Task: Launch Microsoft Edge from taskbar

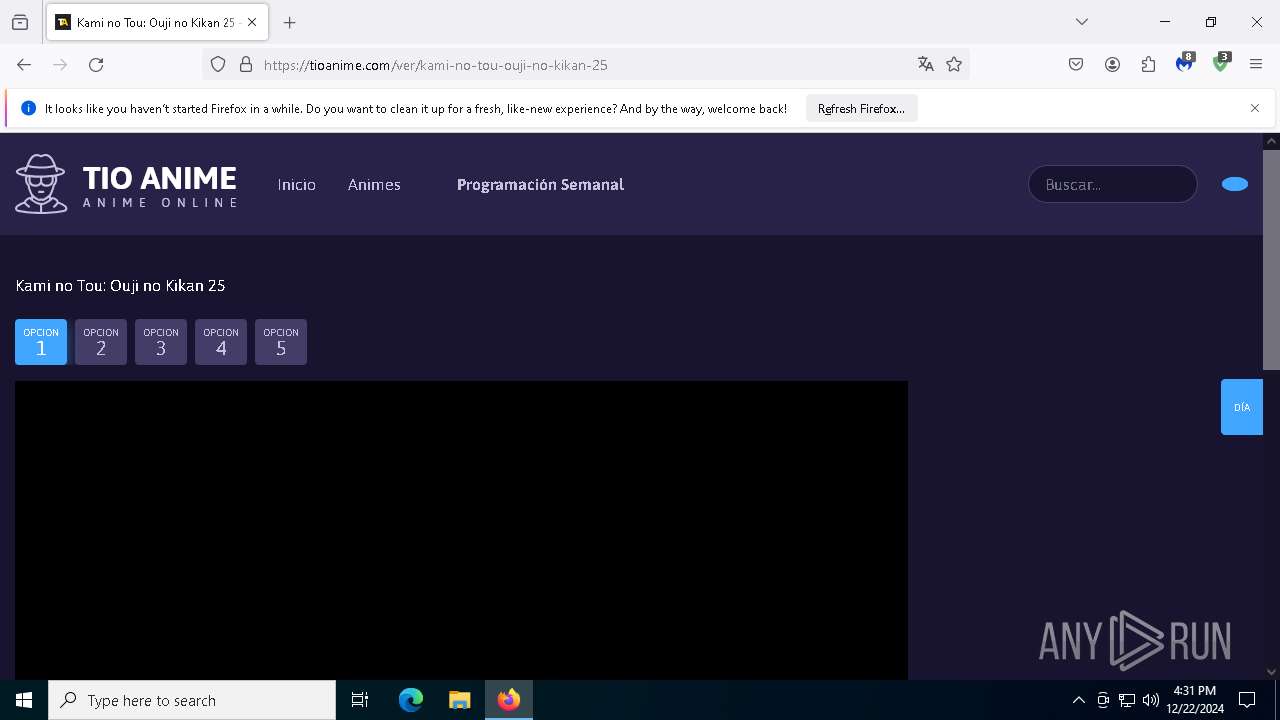Action: point(411,700)
